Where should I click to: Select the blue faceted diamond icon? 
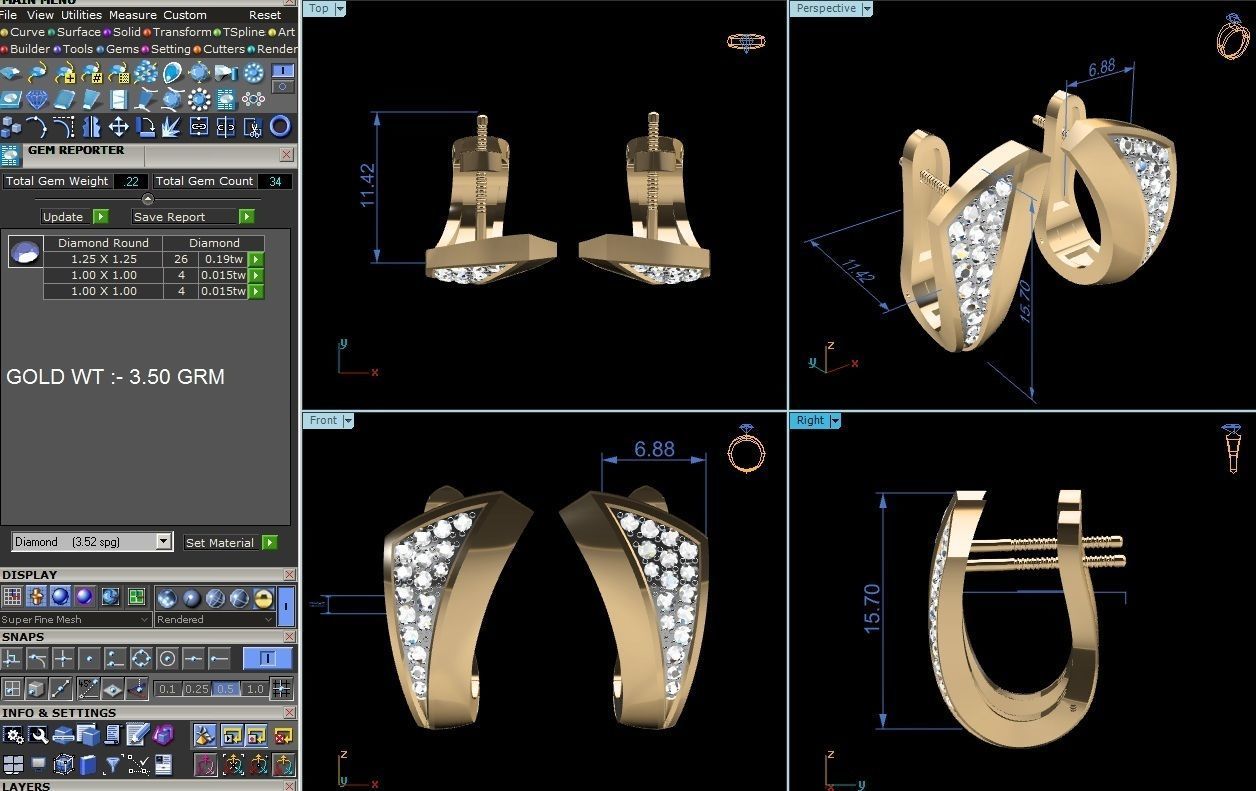36,99
